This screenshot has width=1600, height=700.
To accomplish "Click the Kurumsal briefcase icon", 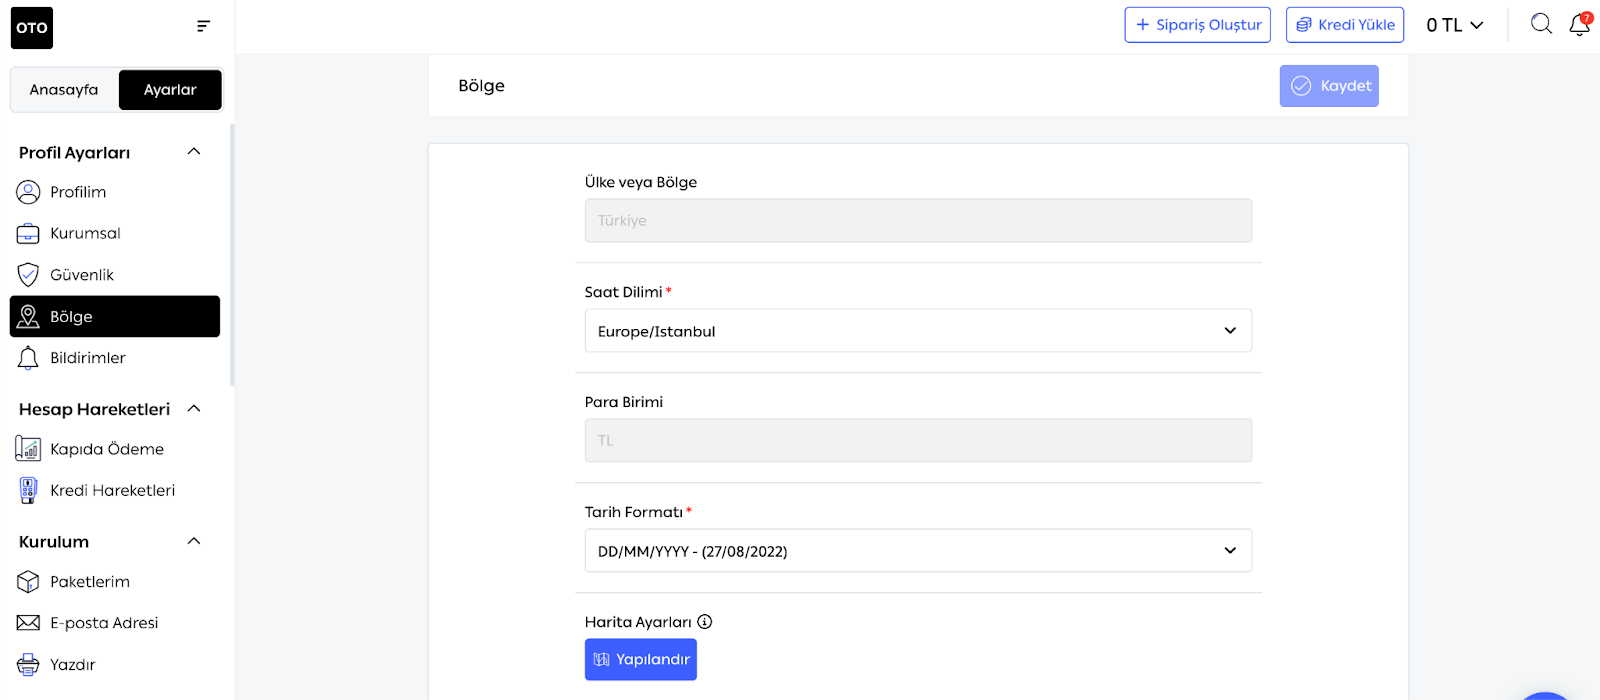I will pos(28,234).
